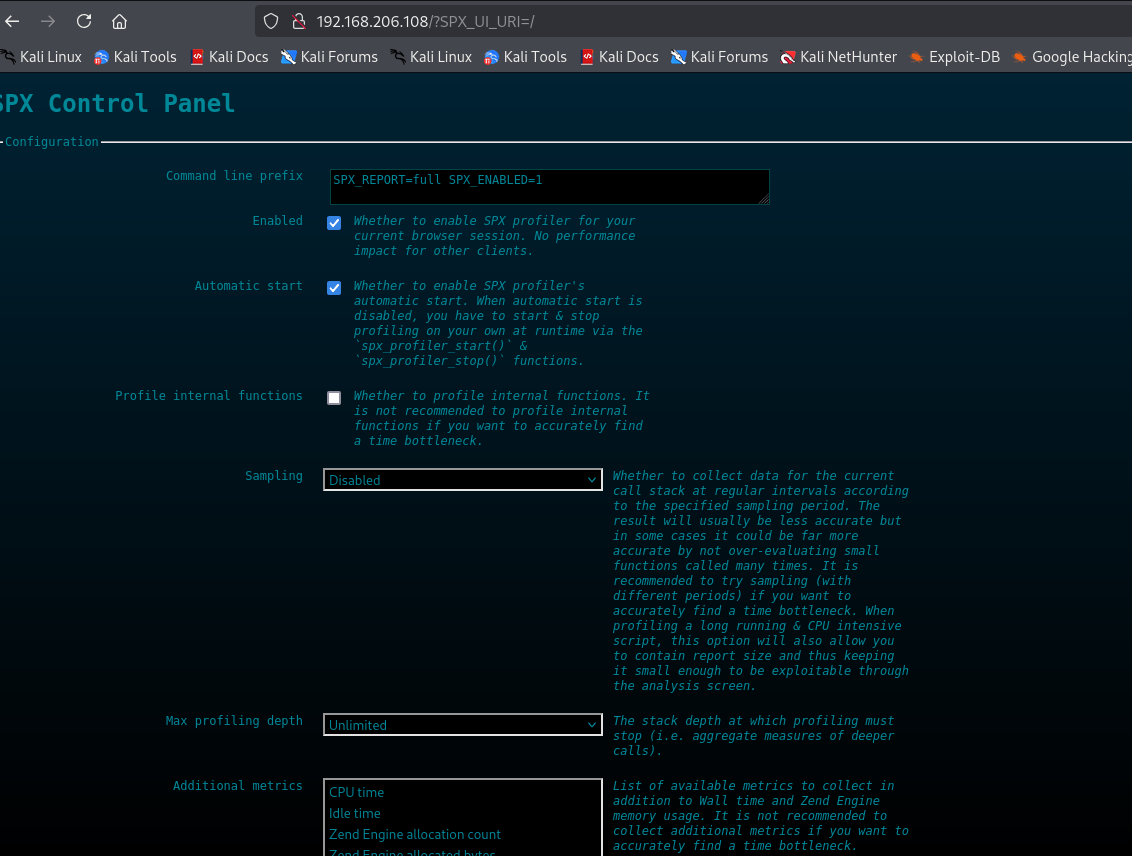The width and height of the screenshot is (1132, 856).
Task: Uncheck the Enabled checkbox
Action: click(334, 223)
